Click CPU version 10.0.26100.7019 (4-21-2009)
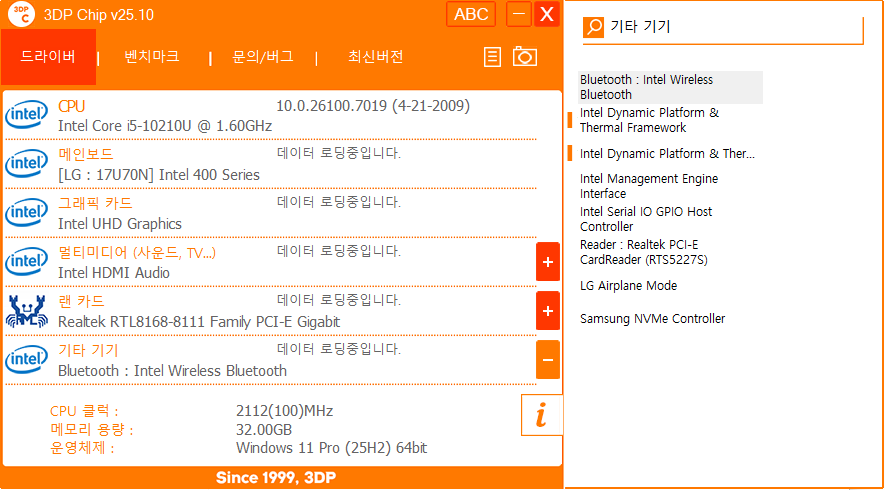 tap(373, 106)
